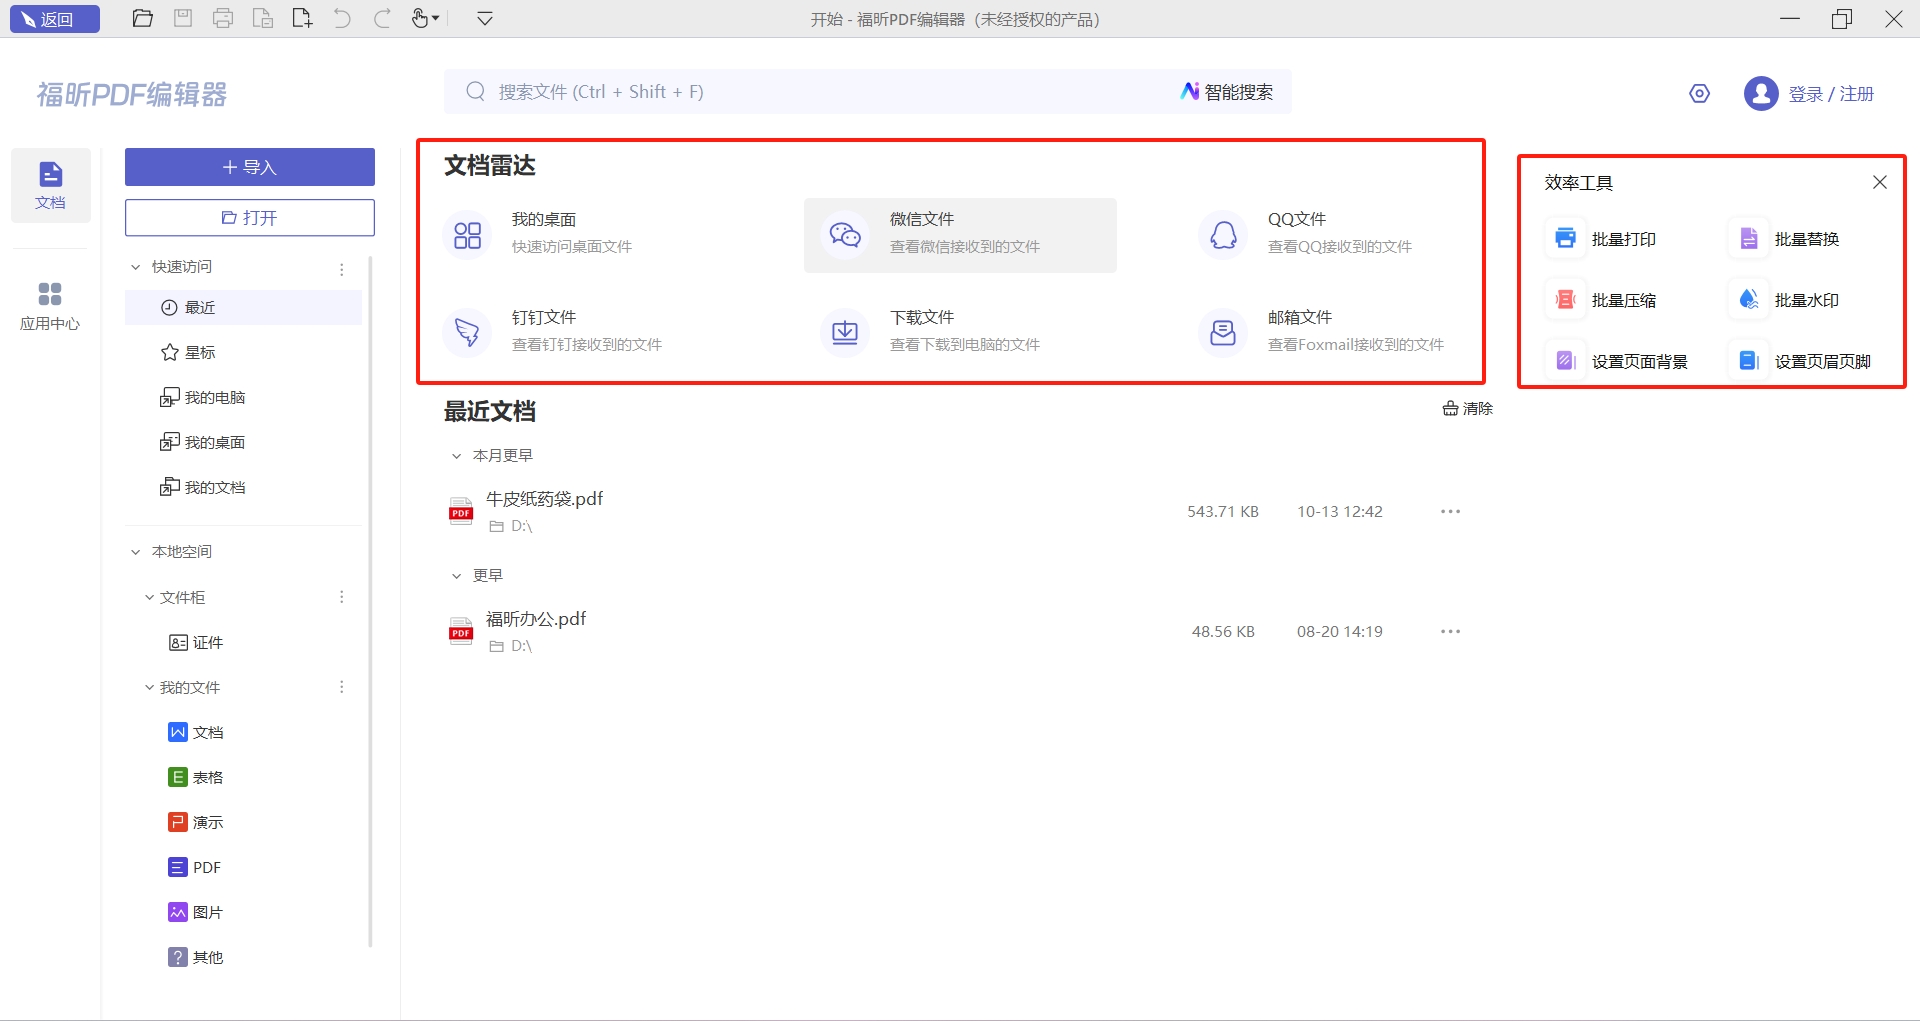This screenshot has width=1920, height=1021.
Task: Open QQ文件 card
Action: coord(1337,235)
